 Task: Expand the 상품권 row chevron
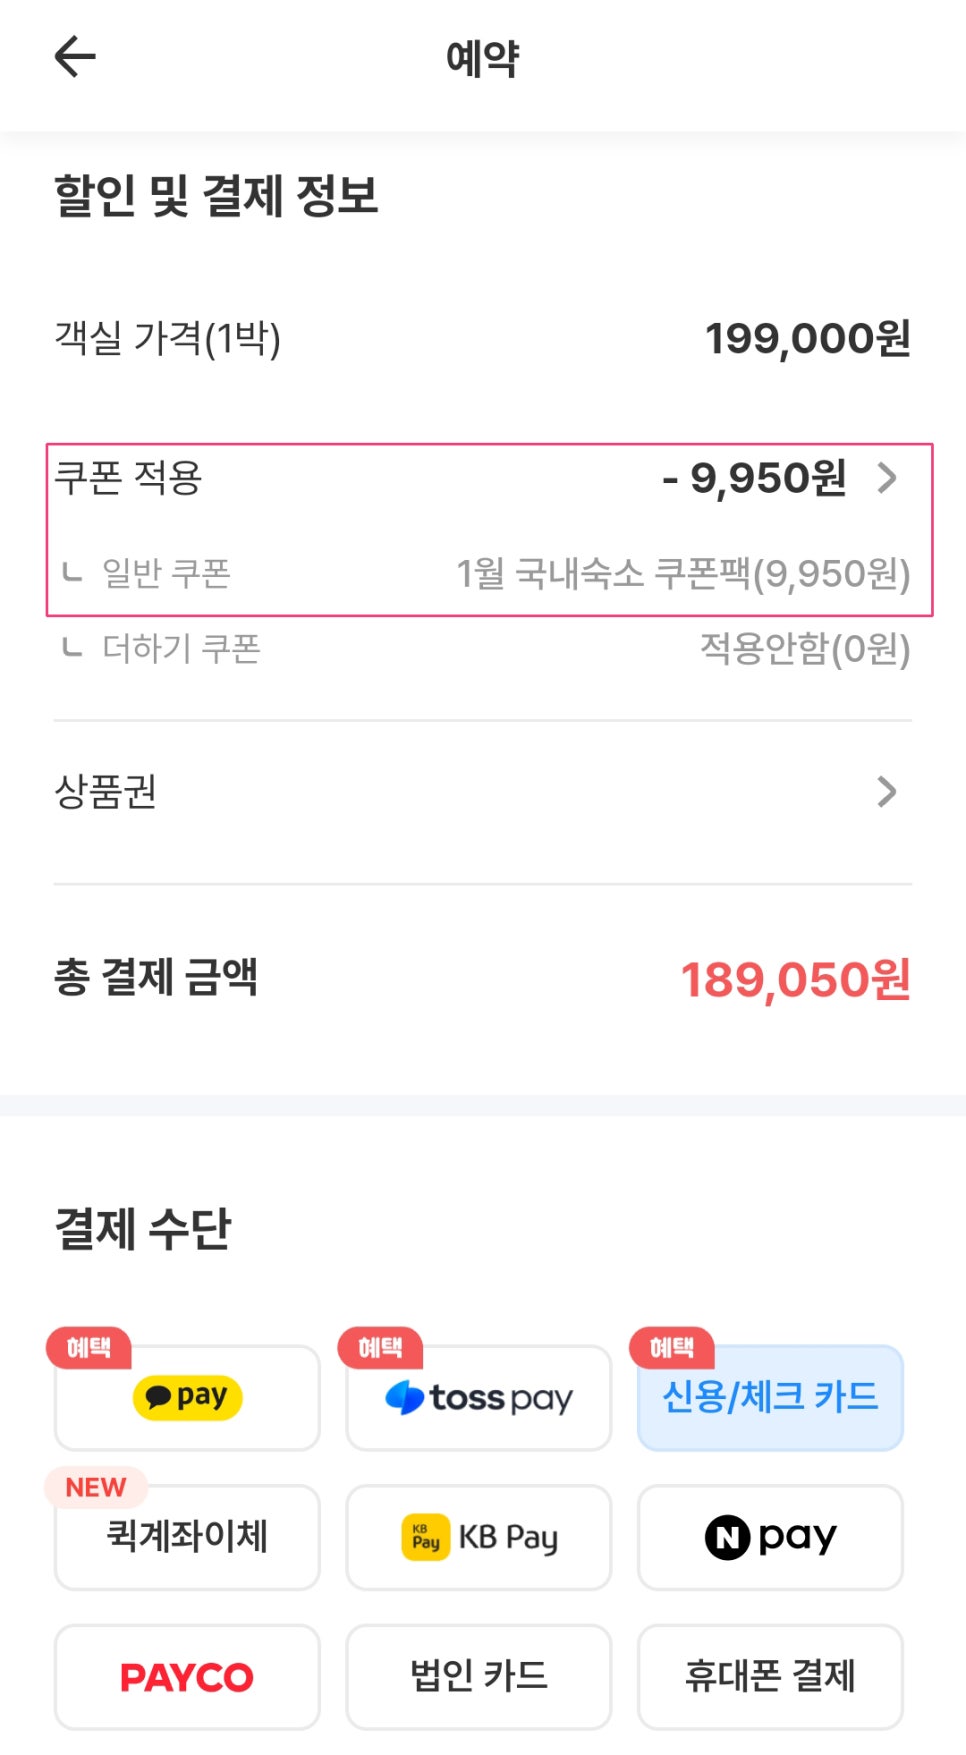[x=887, y=792]
